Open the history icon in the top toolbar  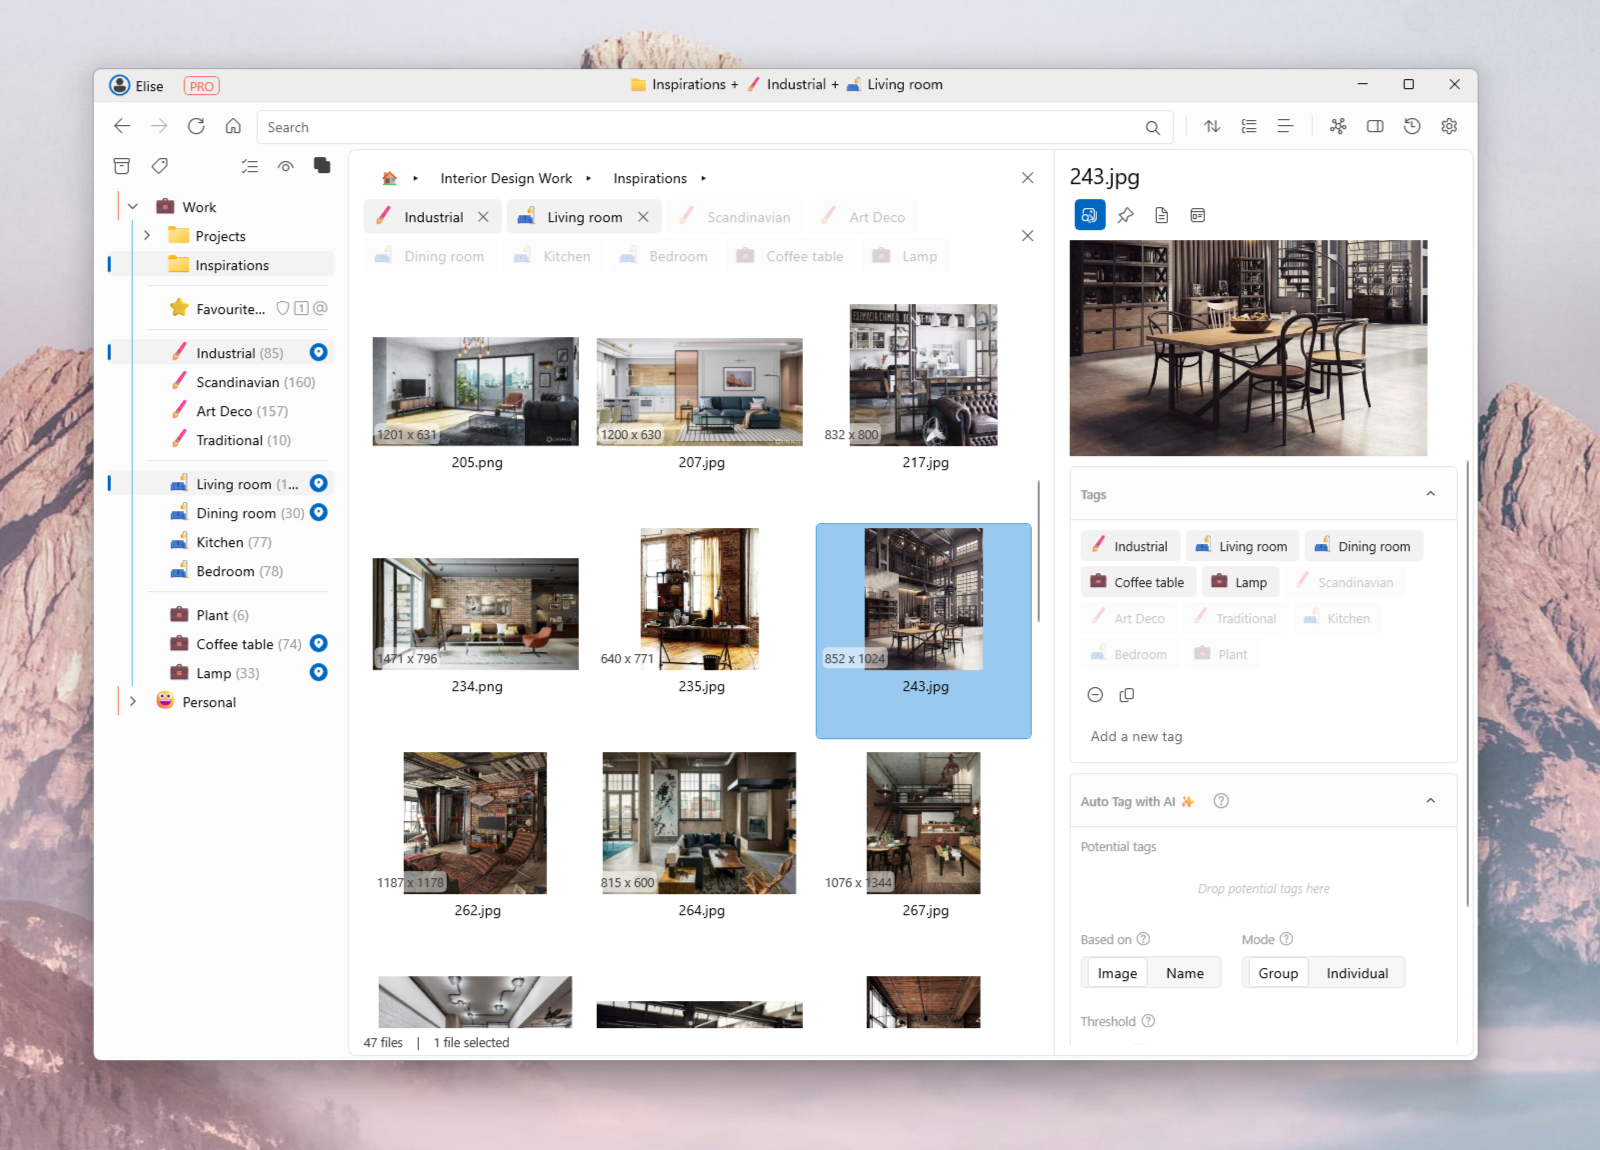click(1411, 126)
